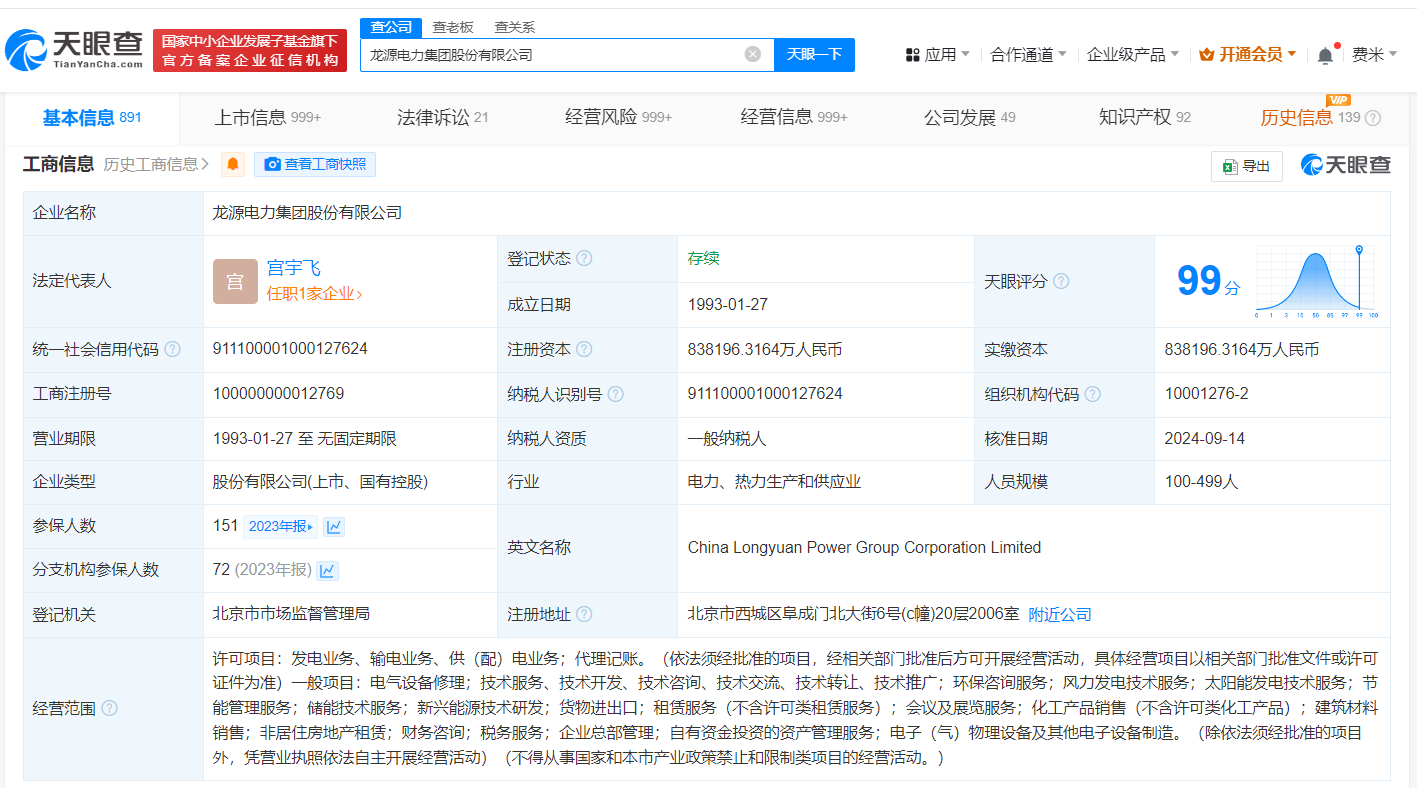Click the bell icon next to 工商信息
The image size is (1417, 788).
point(233,164)
